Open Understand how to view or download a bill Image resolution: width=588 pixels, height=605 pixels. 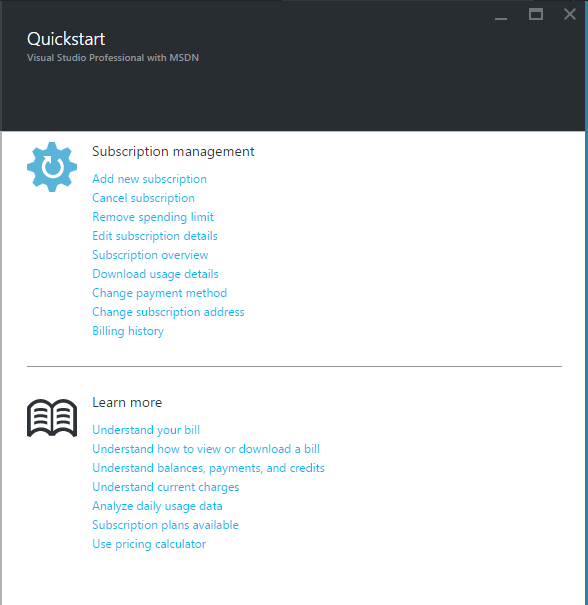(206, 449)
